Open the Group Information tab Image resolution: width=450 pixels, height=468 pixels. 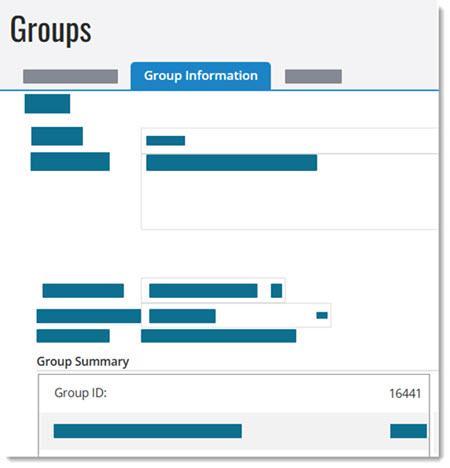click(x=201, y=76)
